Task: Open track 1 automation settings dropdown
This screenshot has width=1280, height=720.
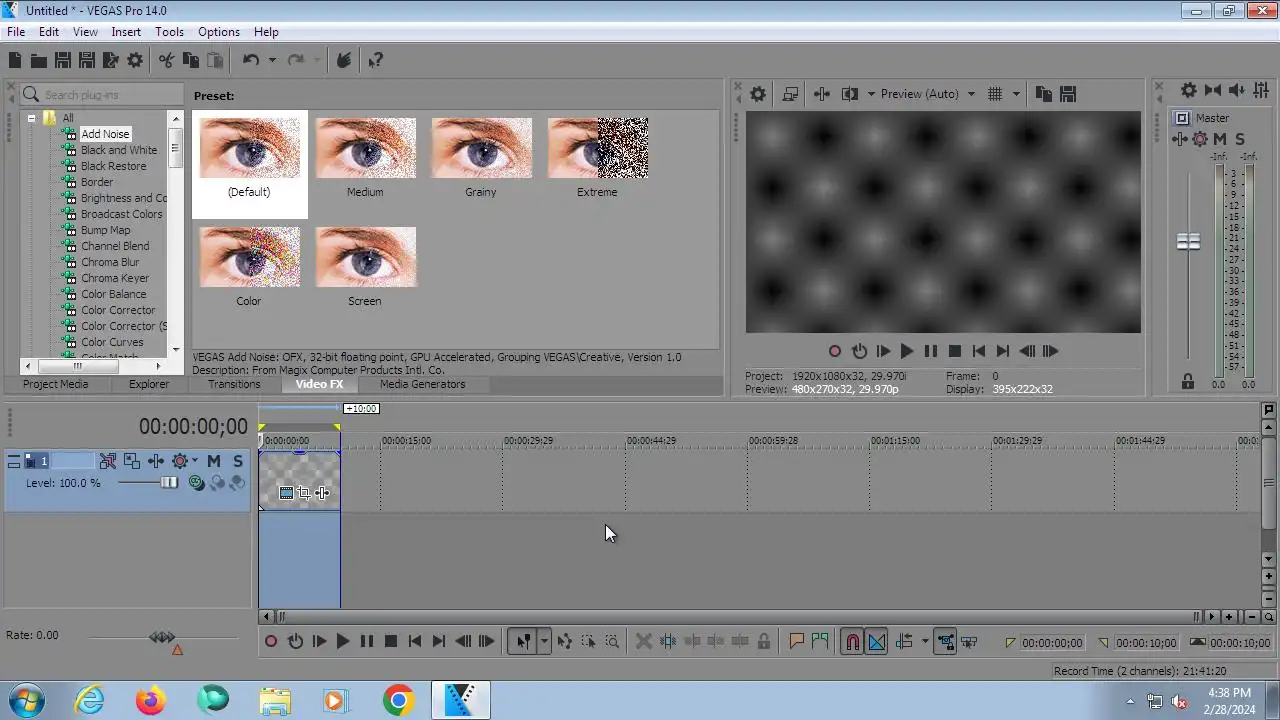Action: (x=194, y=461)
